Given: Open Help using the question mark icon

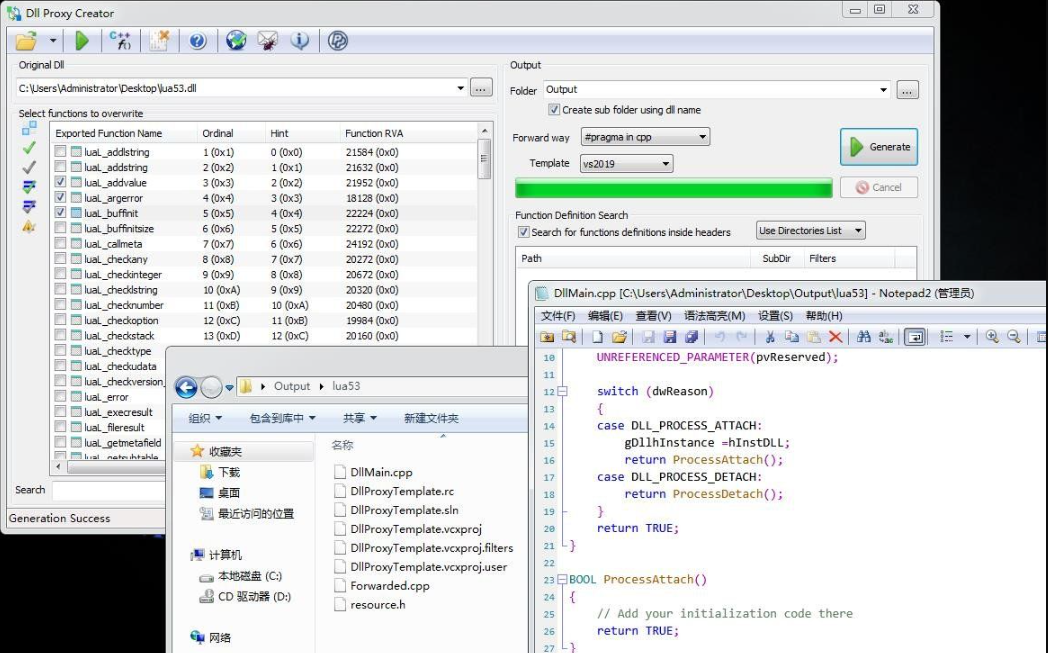Looking at the screenshot, I should pyautogui.click(x=198, y=41).
